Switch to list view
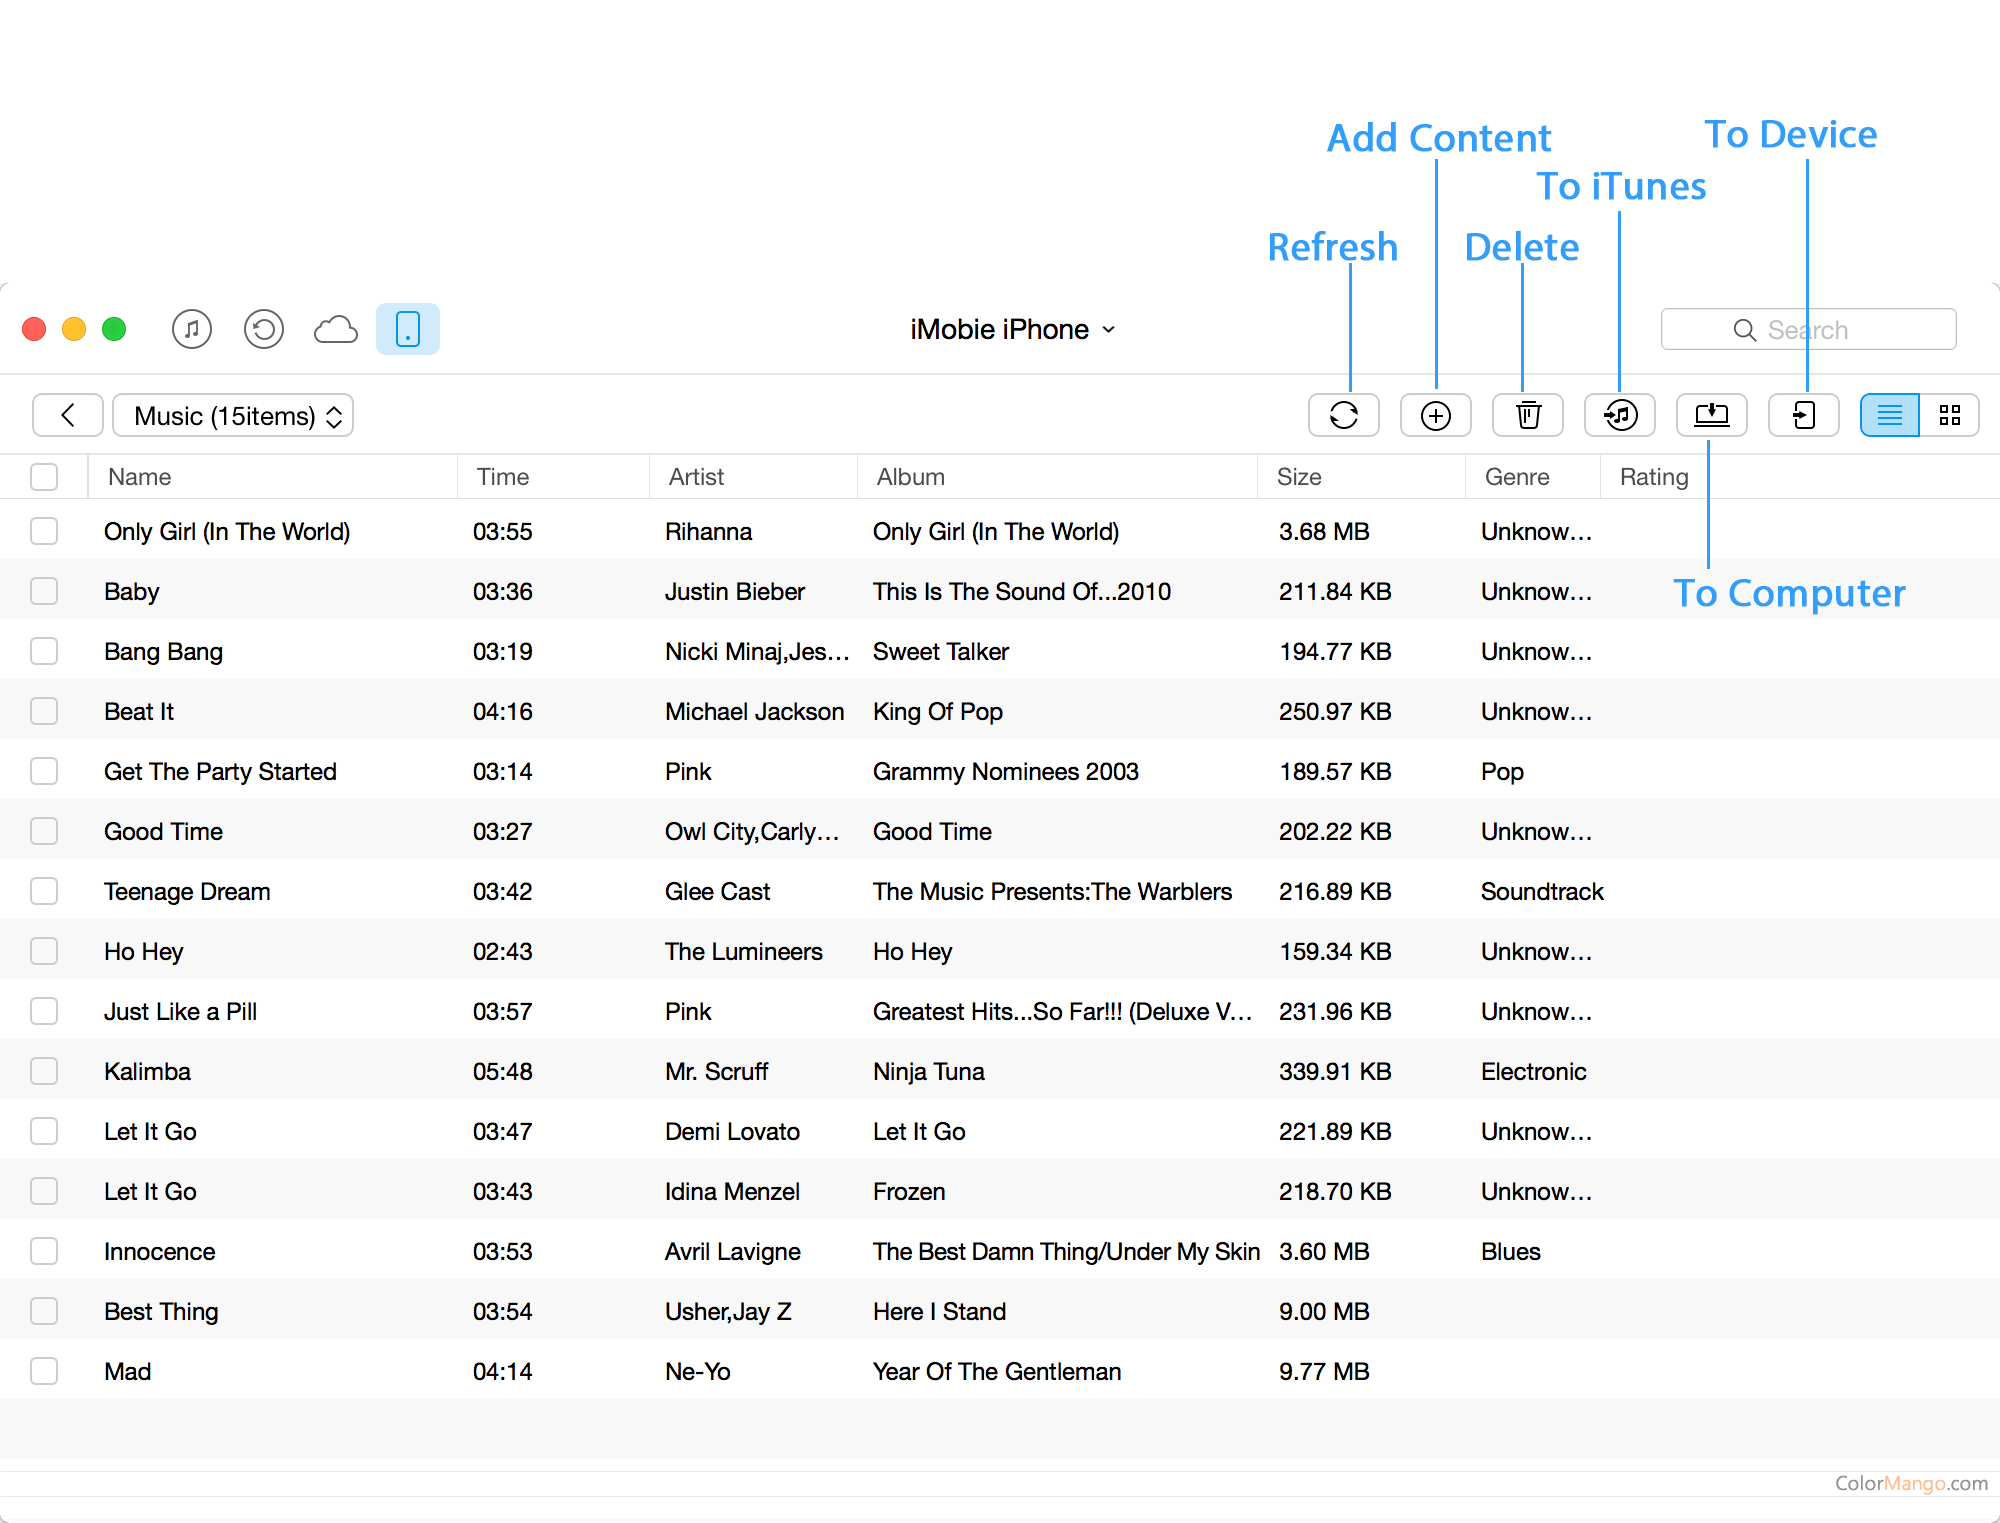 1889,415
